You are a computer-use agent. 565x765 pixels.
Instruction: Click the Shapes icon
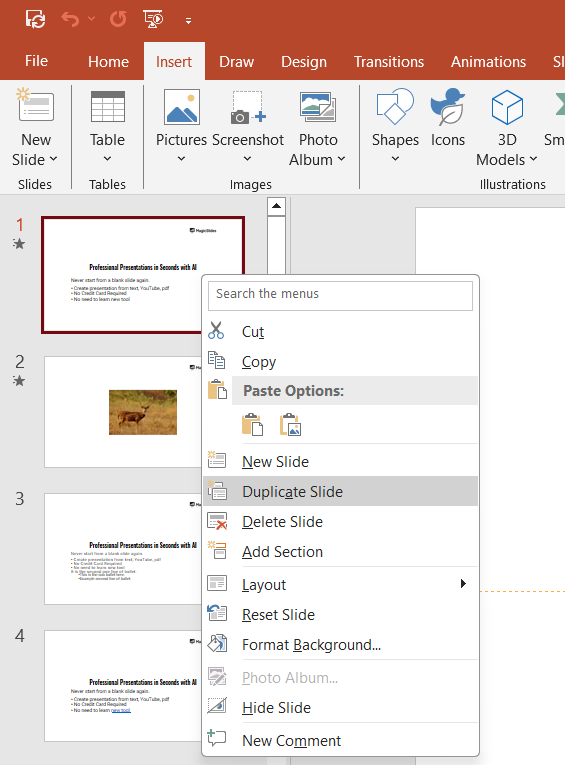pyautogui.click(x=395, y=106)
